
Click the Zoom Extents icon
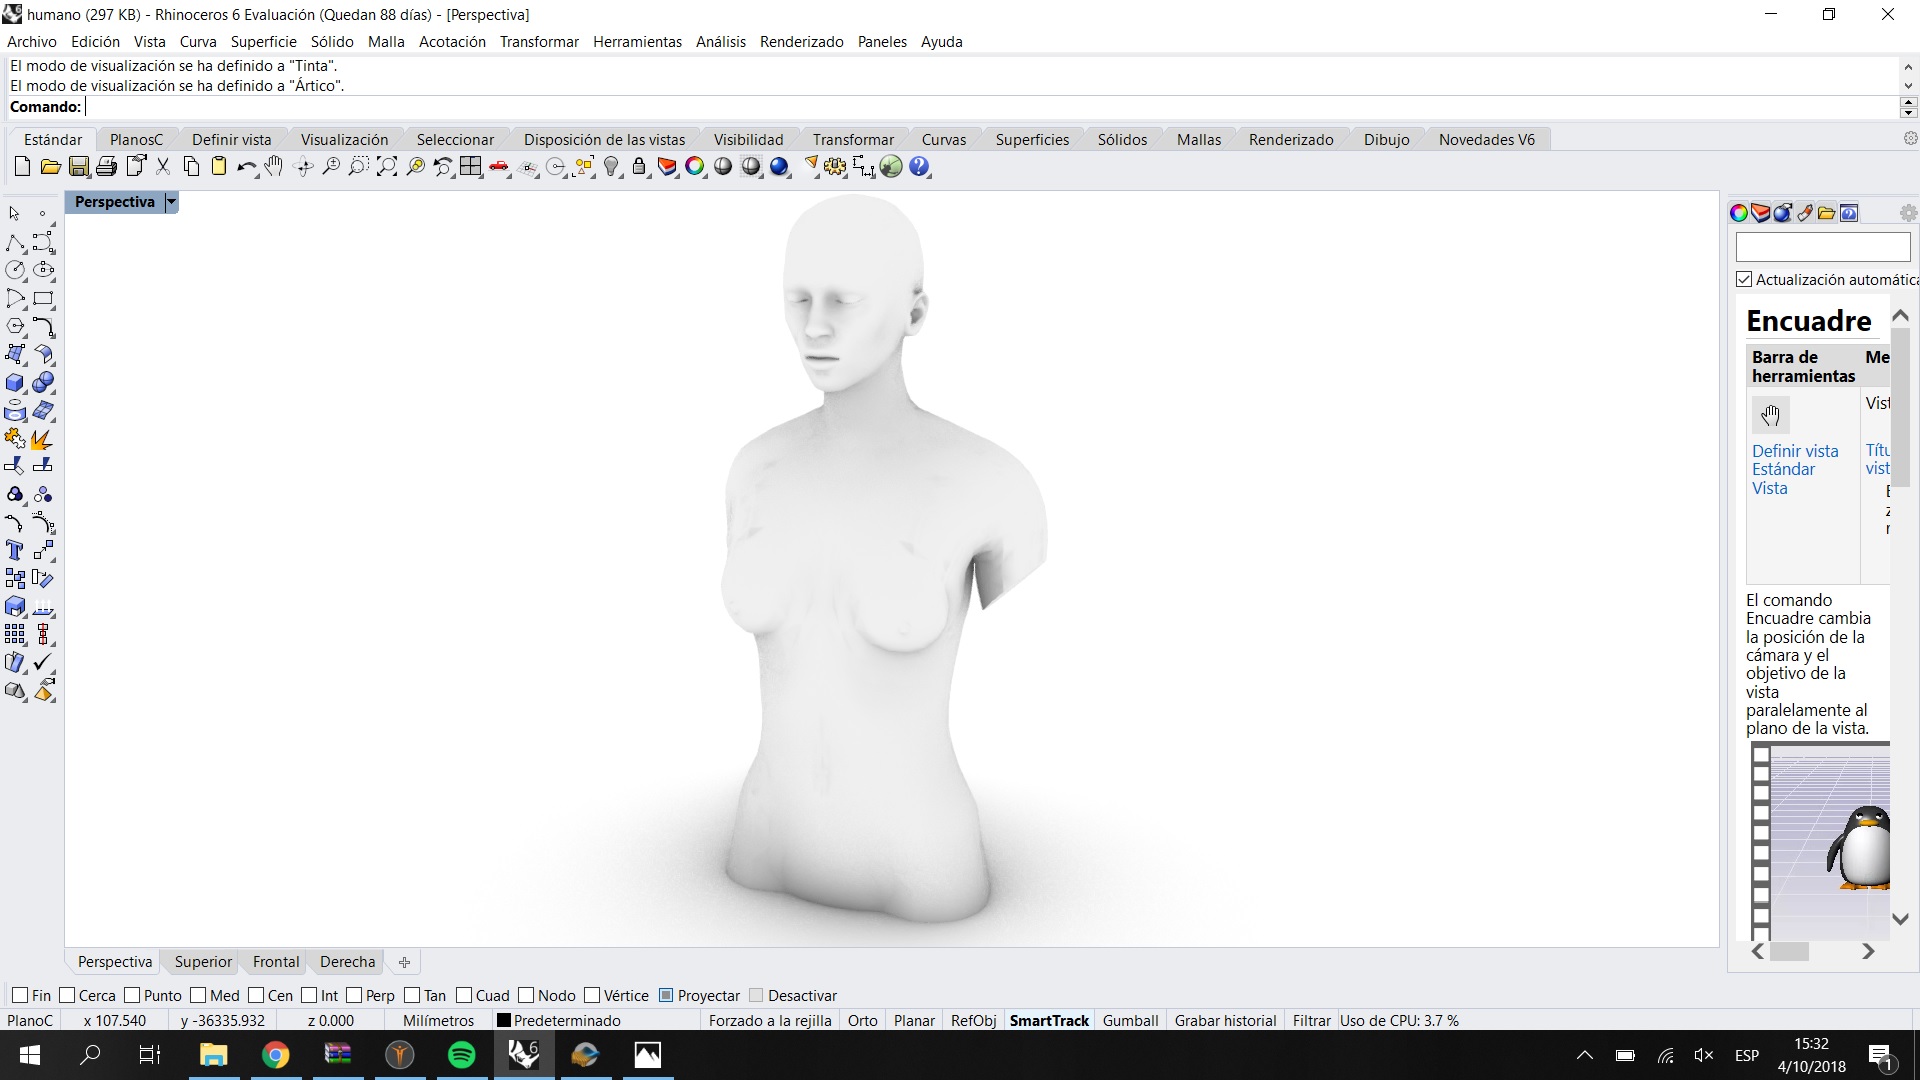(386, 167)
